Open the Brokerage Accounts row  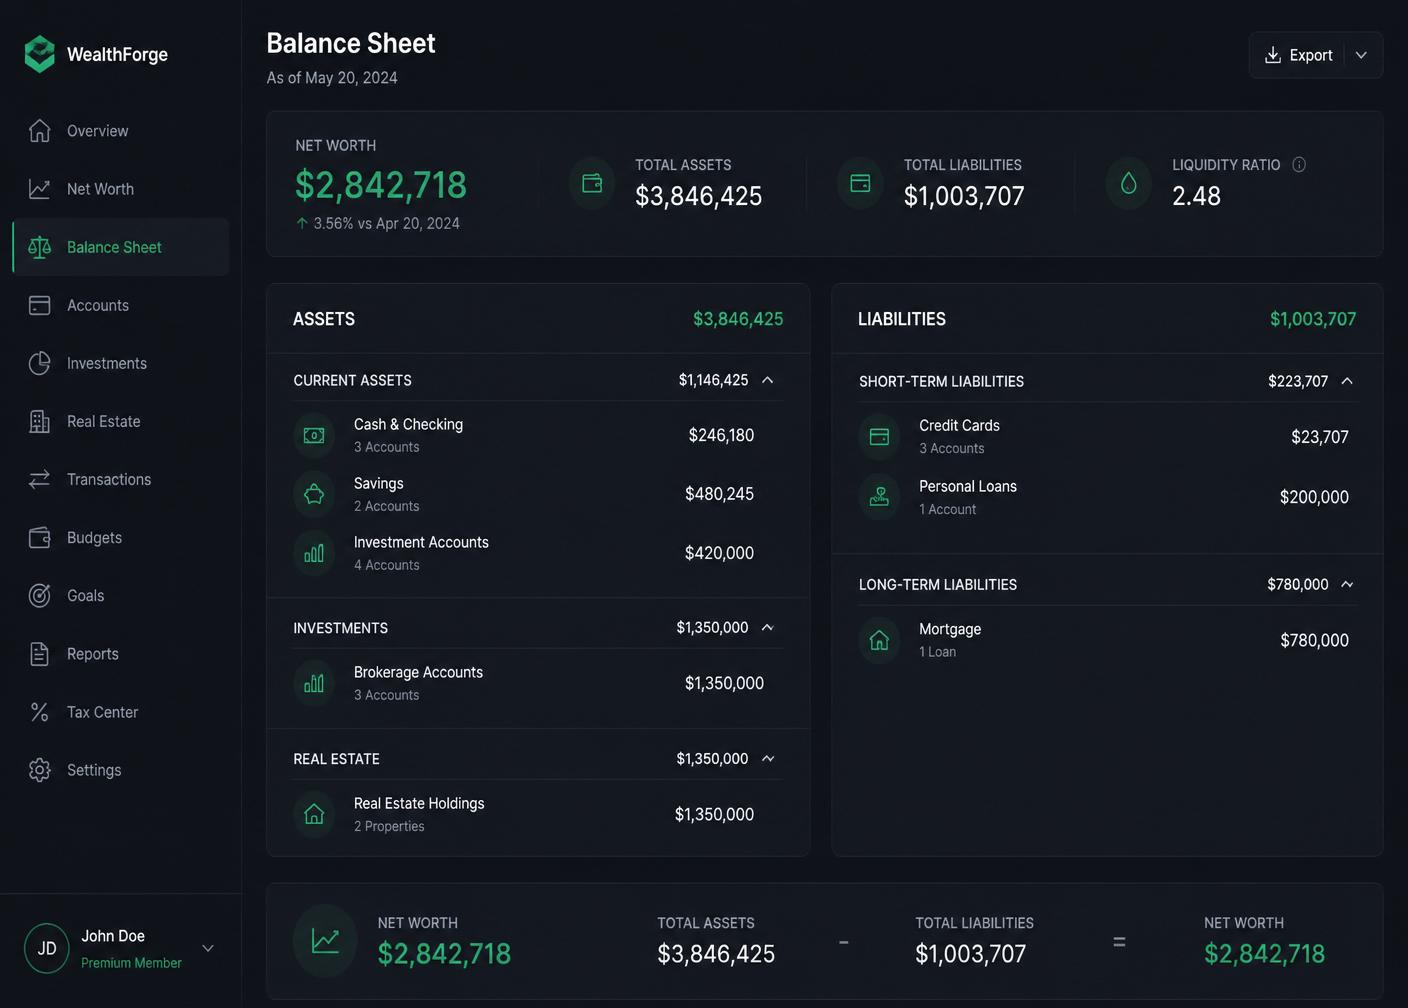pyautogui.click(x=538, y=683)
